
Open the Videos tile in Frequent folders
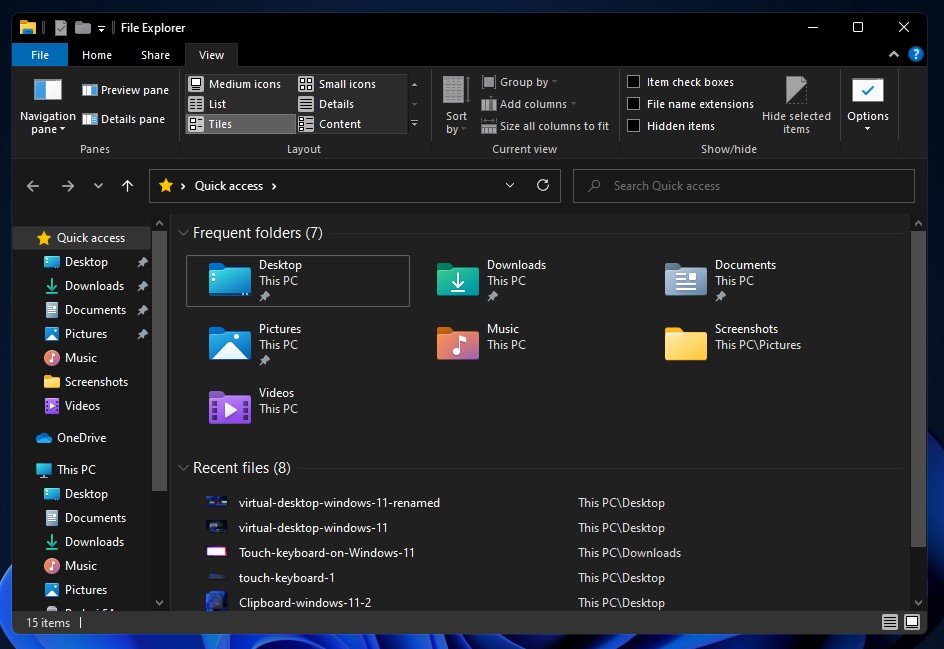tap(298, 408)
